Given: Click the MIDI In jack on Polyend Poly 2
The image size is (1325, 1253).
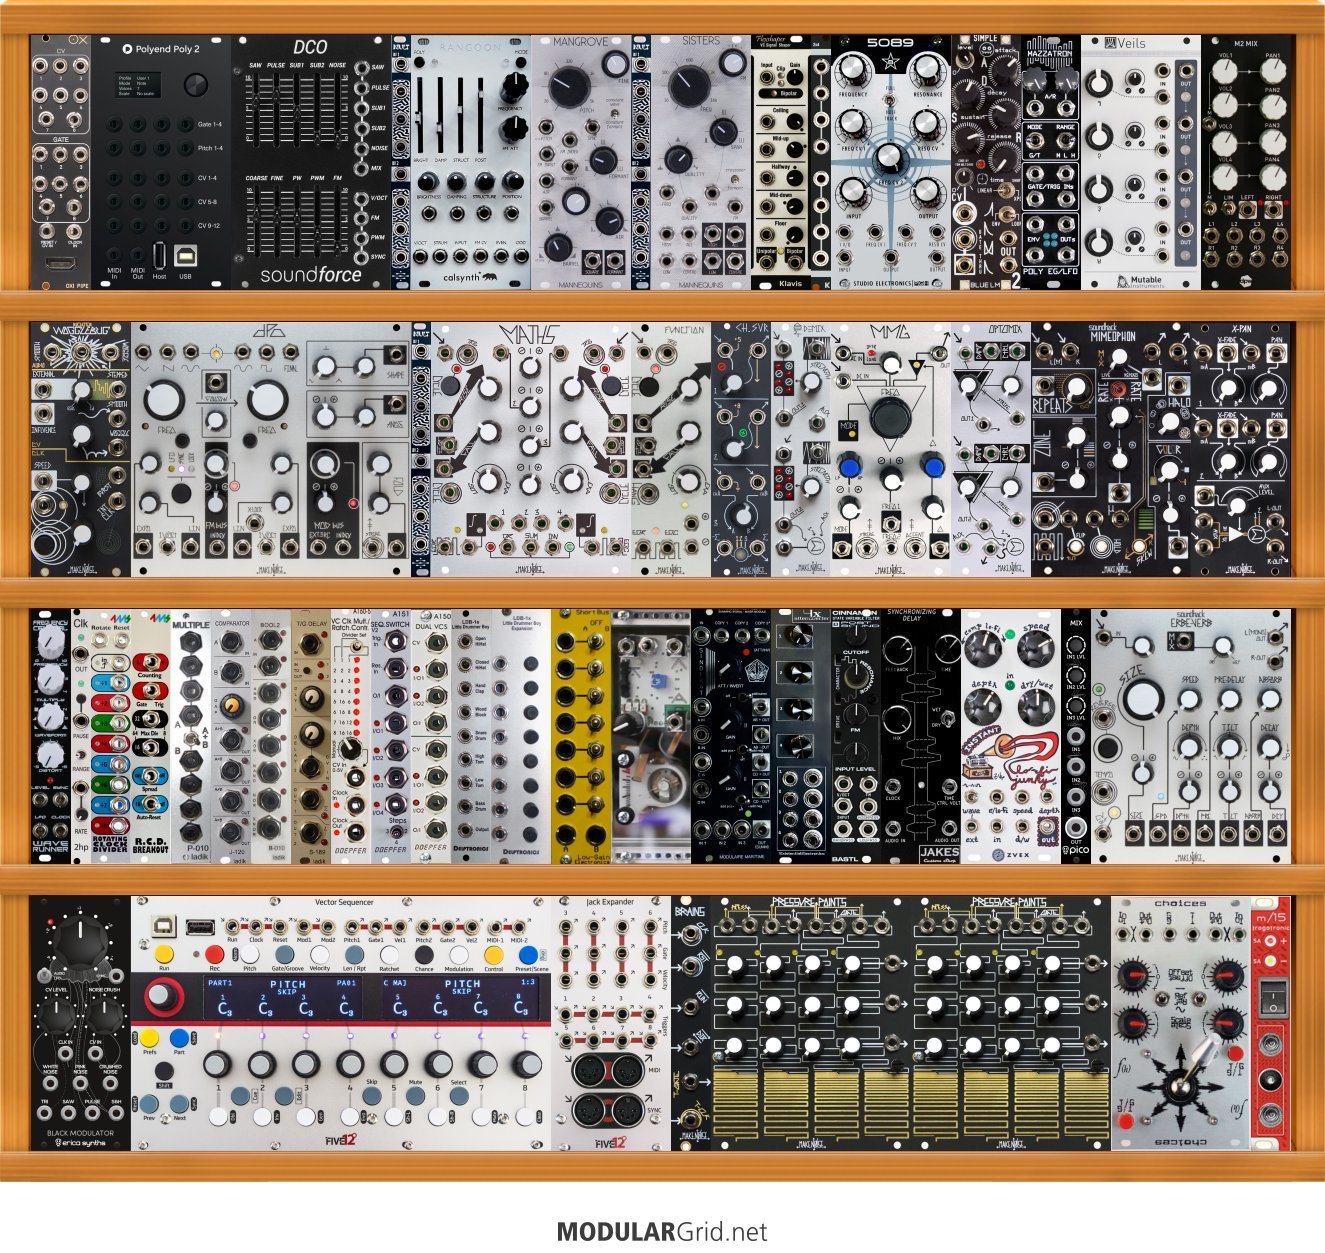Looking at the screenshot, I should pos(114,256).
